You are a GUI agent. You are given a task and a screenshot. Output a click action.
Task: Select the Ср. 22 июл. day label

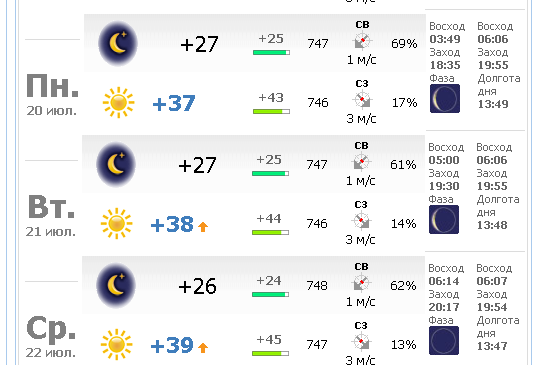click(x=51, y=336)
